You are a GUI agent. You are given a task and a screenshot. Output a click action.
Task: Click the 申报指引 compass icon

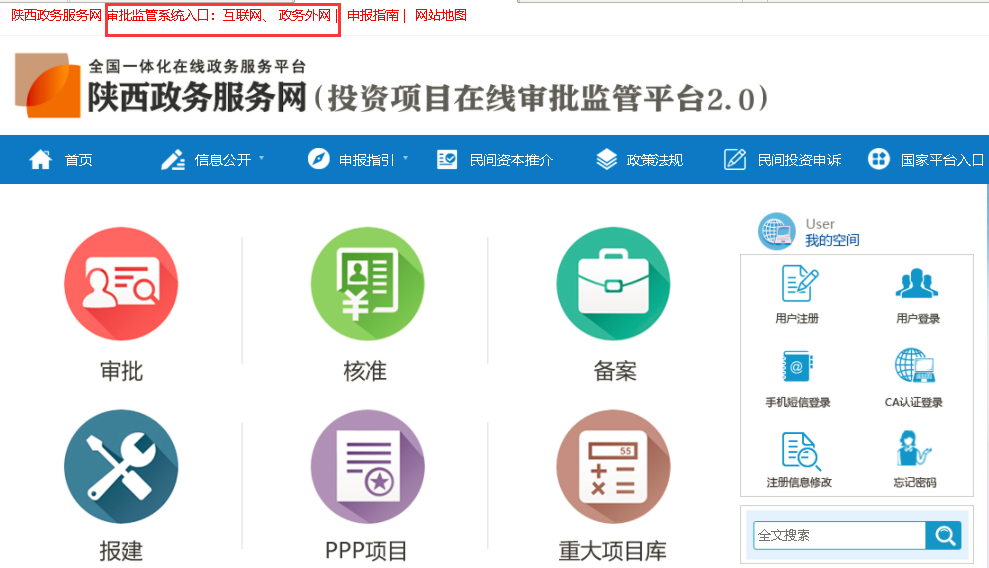(x=319, y=159)
